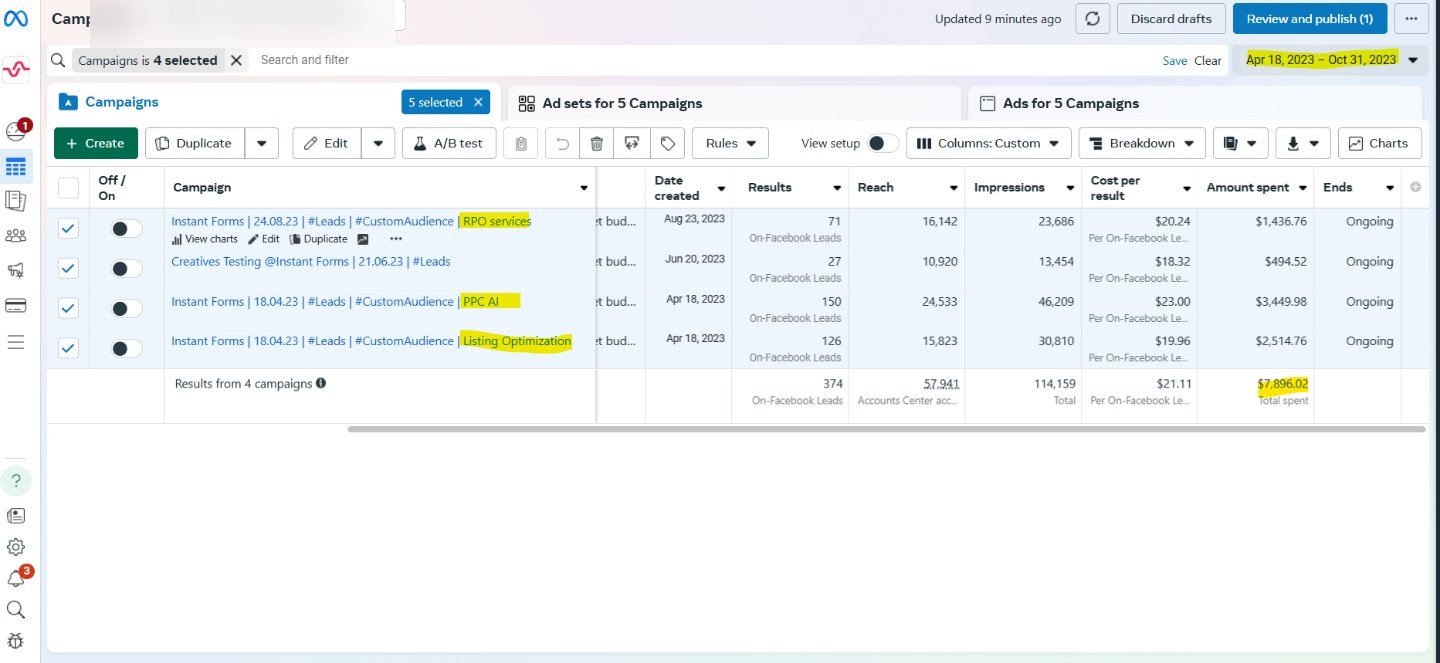This screenshot has width=1440, height=663.
Task: Open the advertising megaphone icon in sidebar
Action: pos(16,270)
